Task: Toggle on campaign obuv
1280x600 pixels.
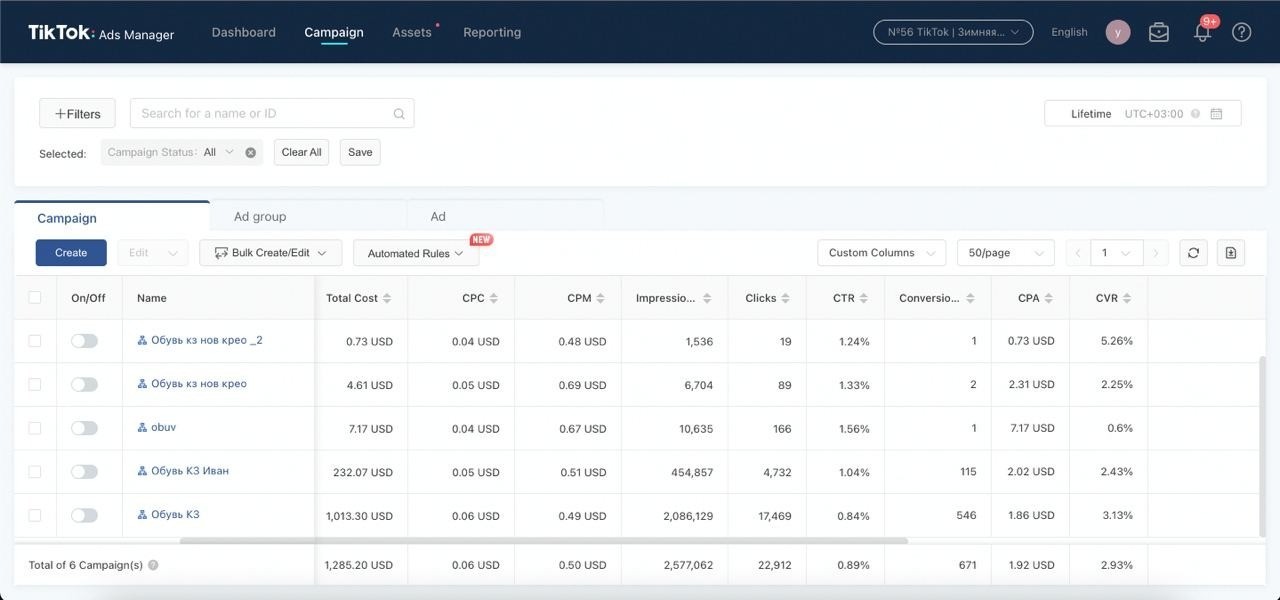Action: (84, 428)
